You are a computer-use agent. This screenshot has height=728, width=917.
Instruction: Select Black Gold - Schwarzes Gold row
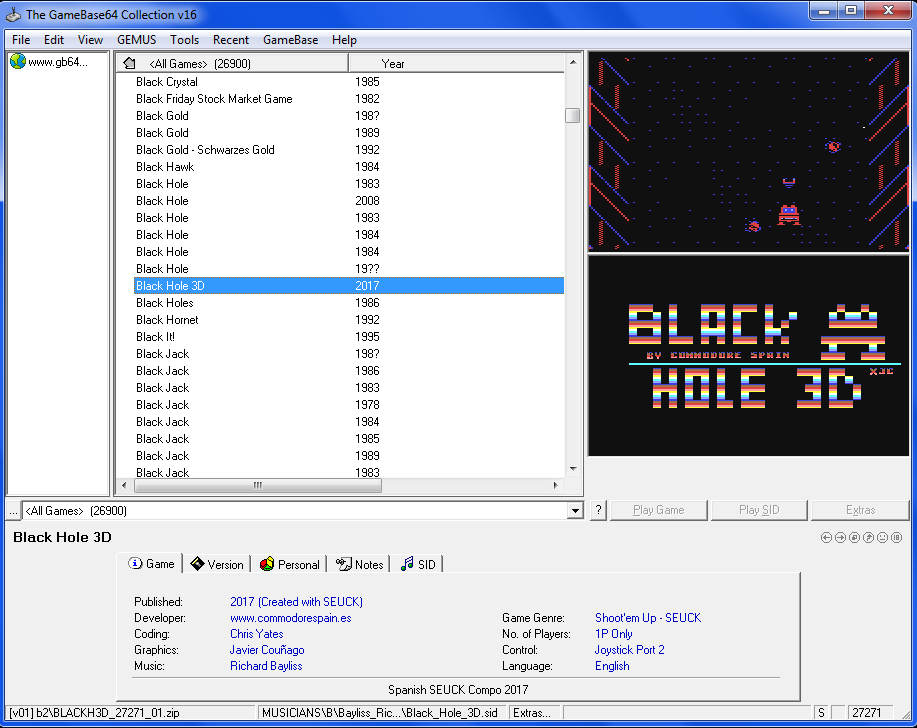point(349,150)
